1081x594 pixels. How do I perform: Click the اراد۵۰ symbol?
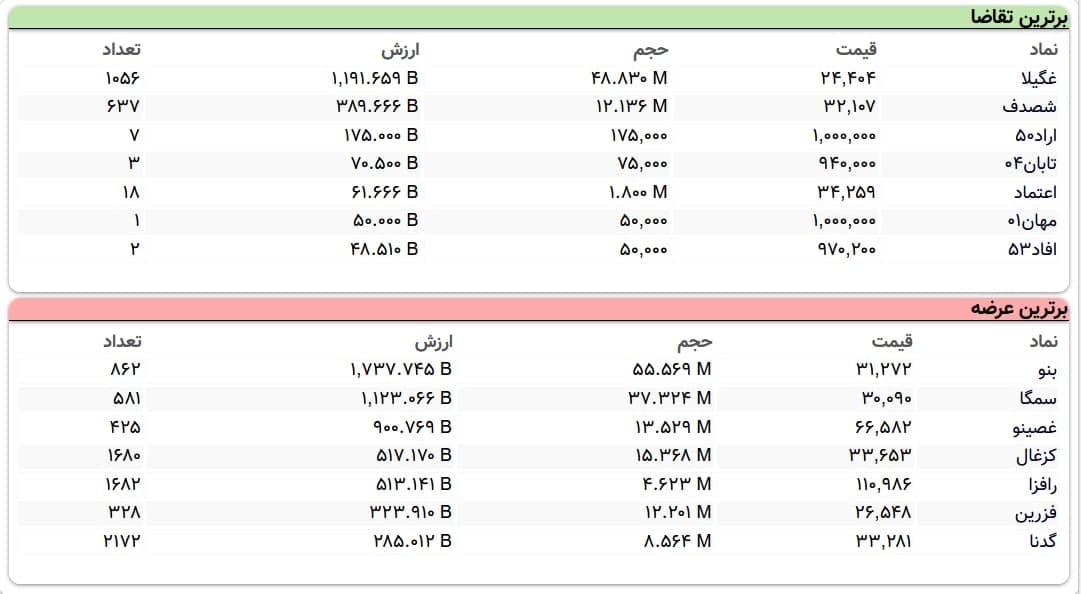pyautogui.click(x=1036, y=136)
